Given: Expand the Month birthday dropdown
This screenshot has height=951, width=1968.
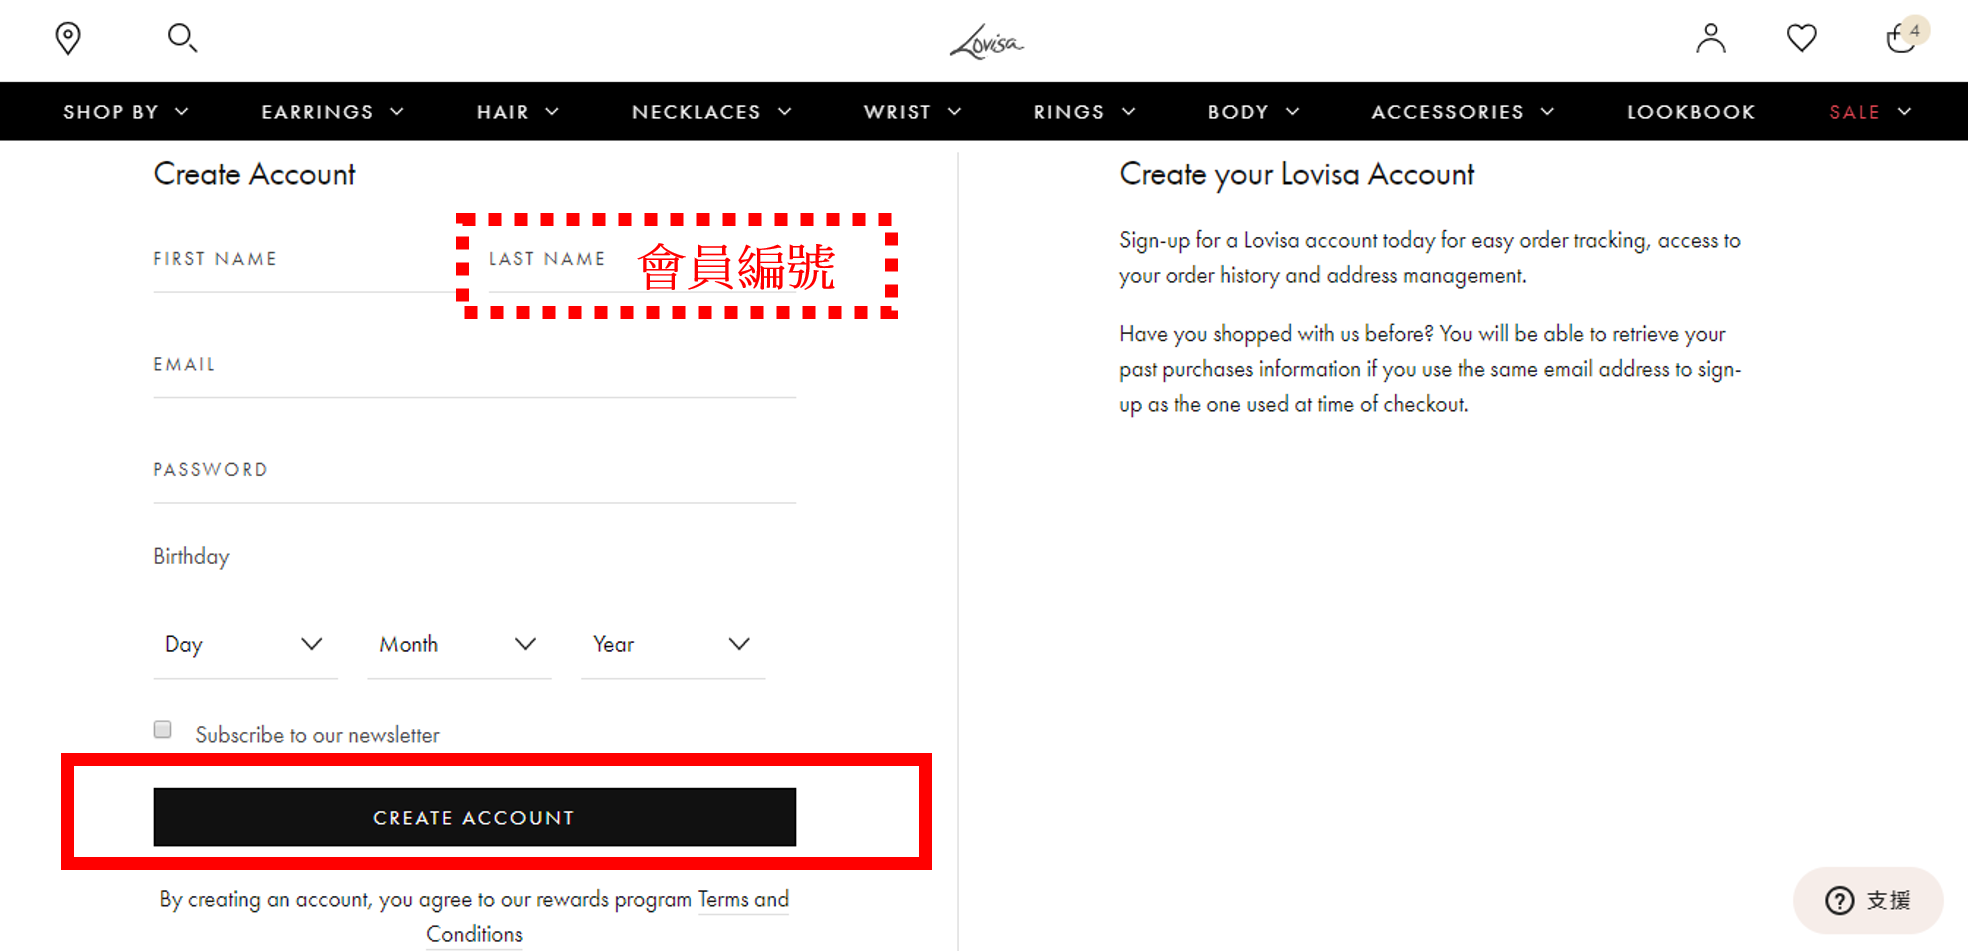Looking at the screenshot, I should pos(458,645).
